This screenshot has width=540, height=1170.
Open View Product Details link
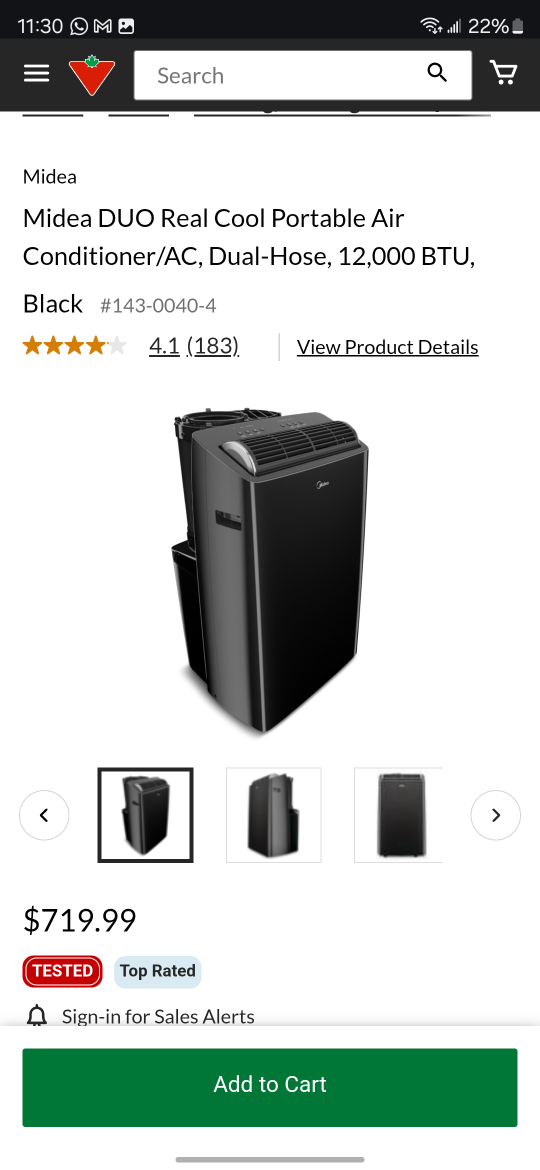pos(387,347)
